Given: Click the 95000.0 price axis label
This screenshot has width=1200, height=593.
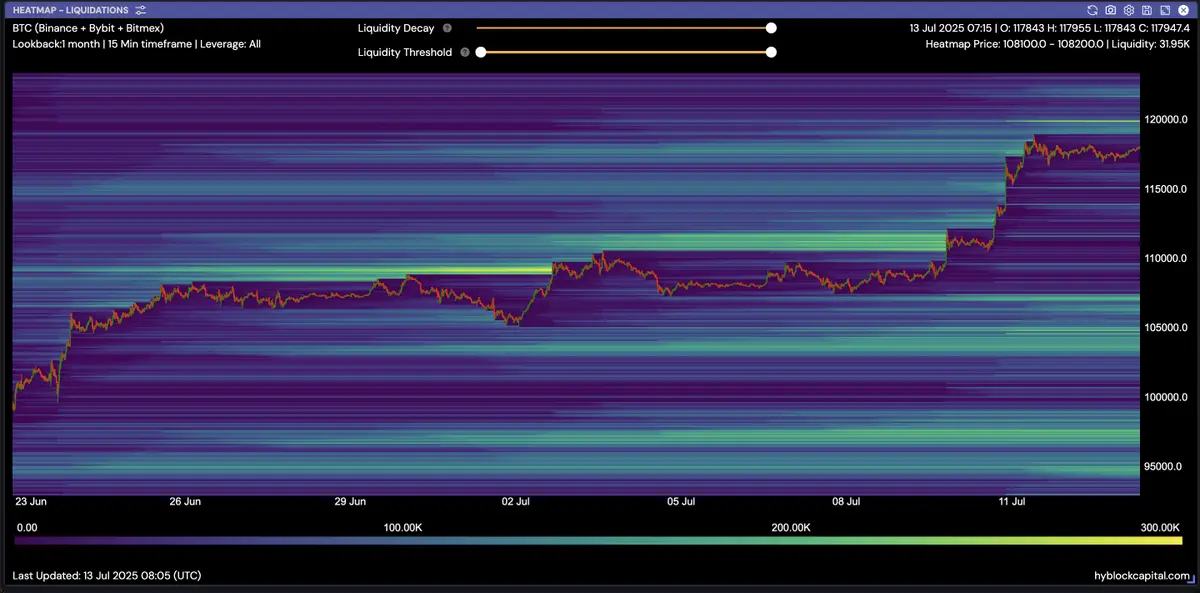Looking at the screenshot, I should 1164,466.
